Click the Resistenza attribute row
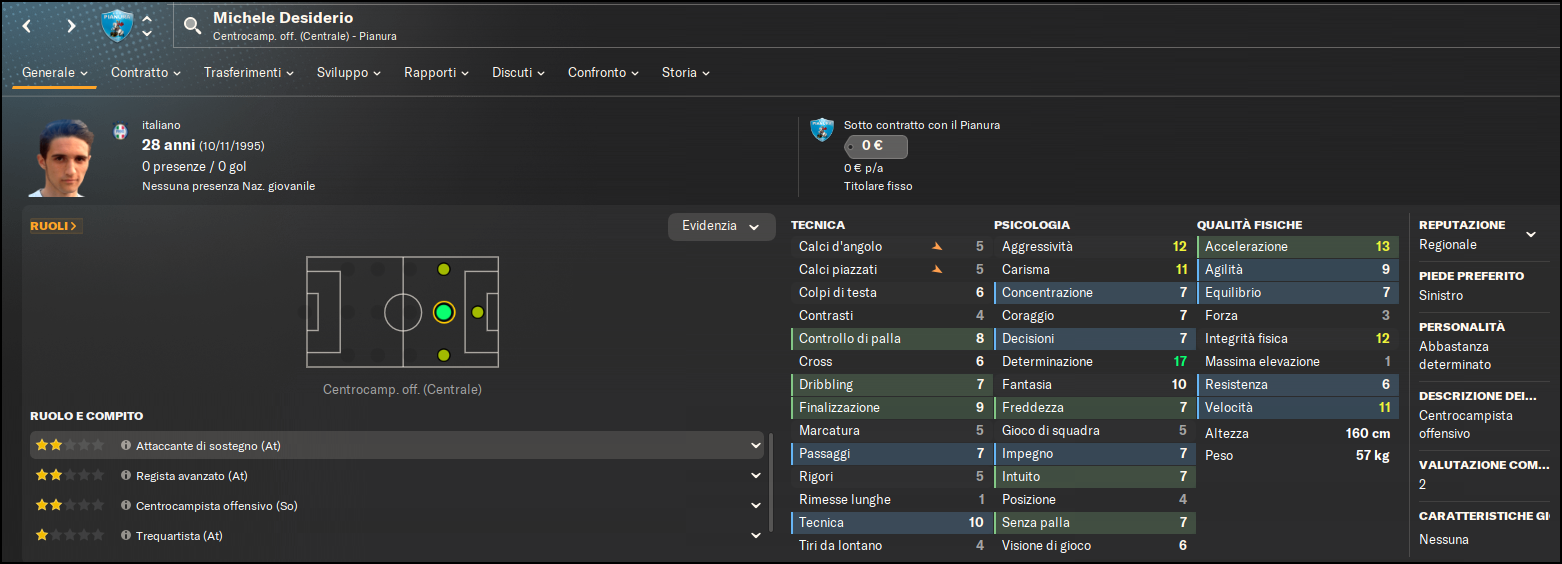The width and height of the screenshot is (1562, 564). (x=1297, y=384)
